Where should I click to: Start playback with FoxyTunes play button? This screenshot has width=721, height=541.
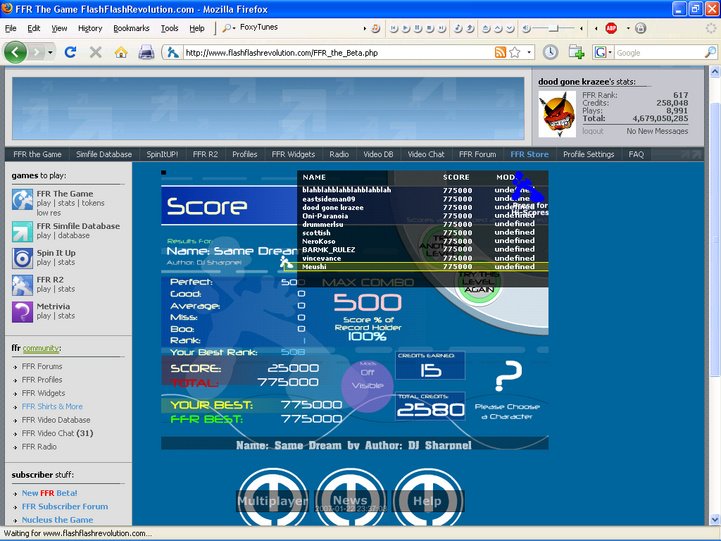pos(406,28)
